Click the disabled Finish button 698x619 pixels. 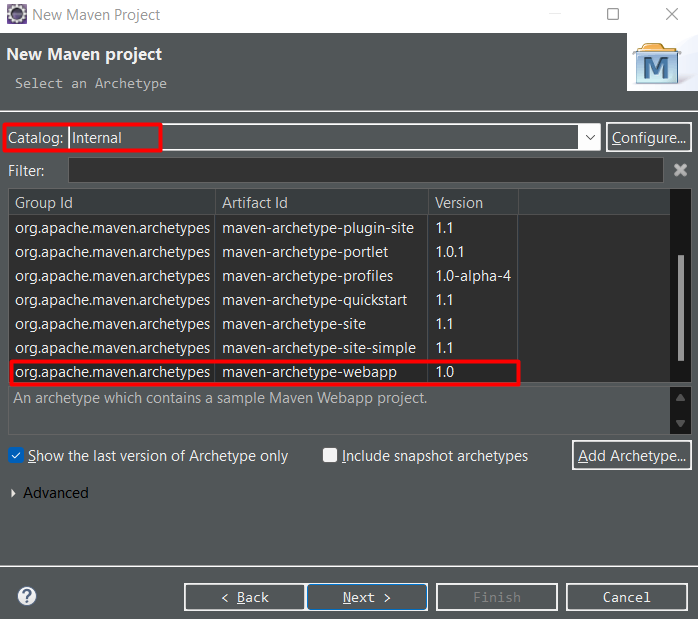pos(497,597)
